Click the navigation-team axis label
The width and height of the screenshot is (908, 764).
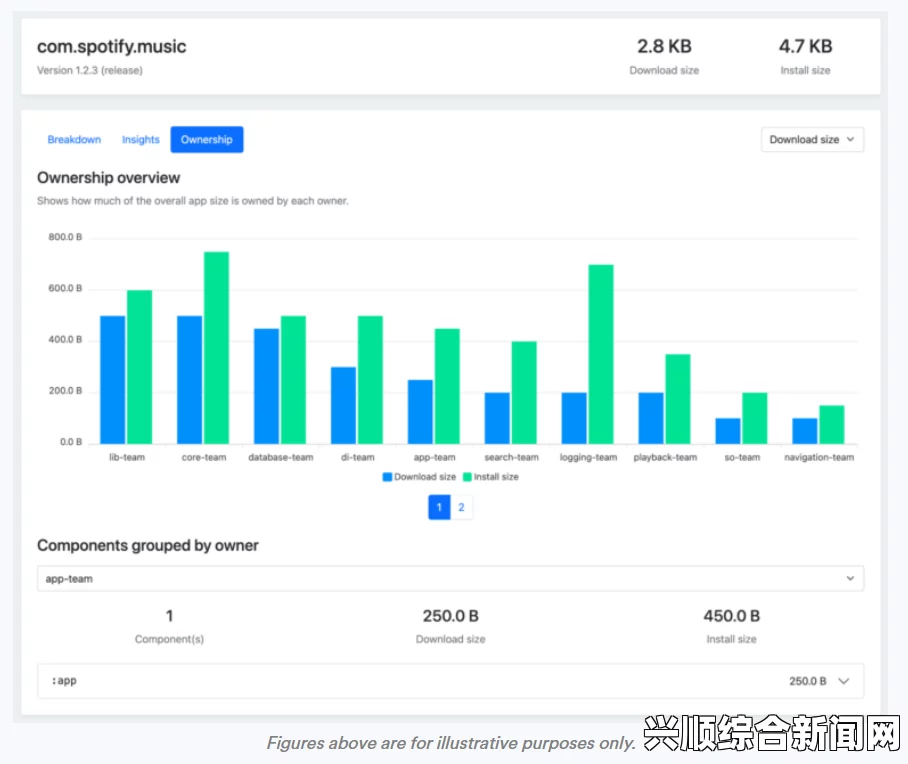pyautogui.click(x=819, y=458)
